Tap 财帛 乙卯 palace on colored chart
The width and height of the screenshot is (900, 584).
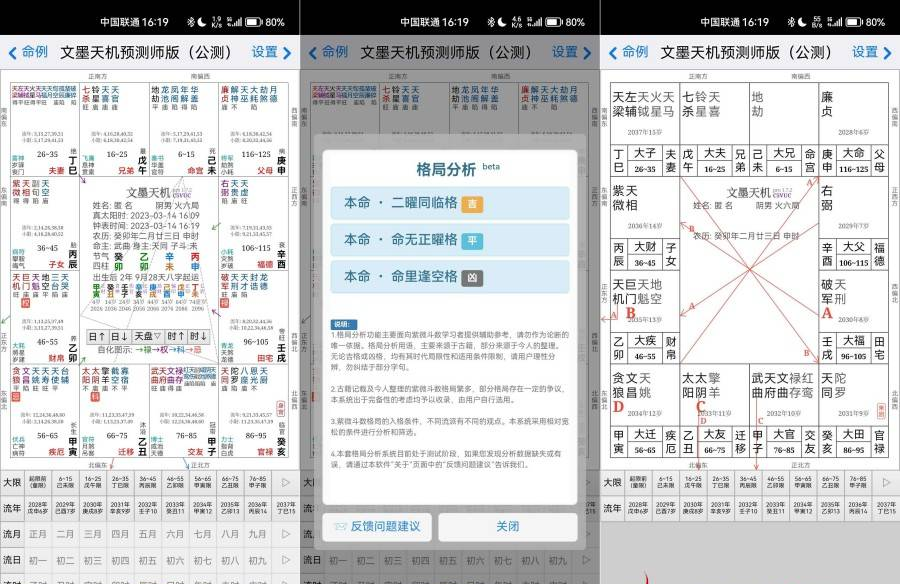44,318
